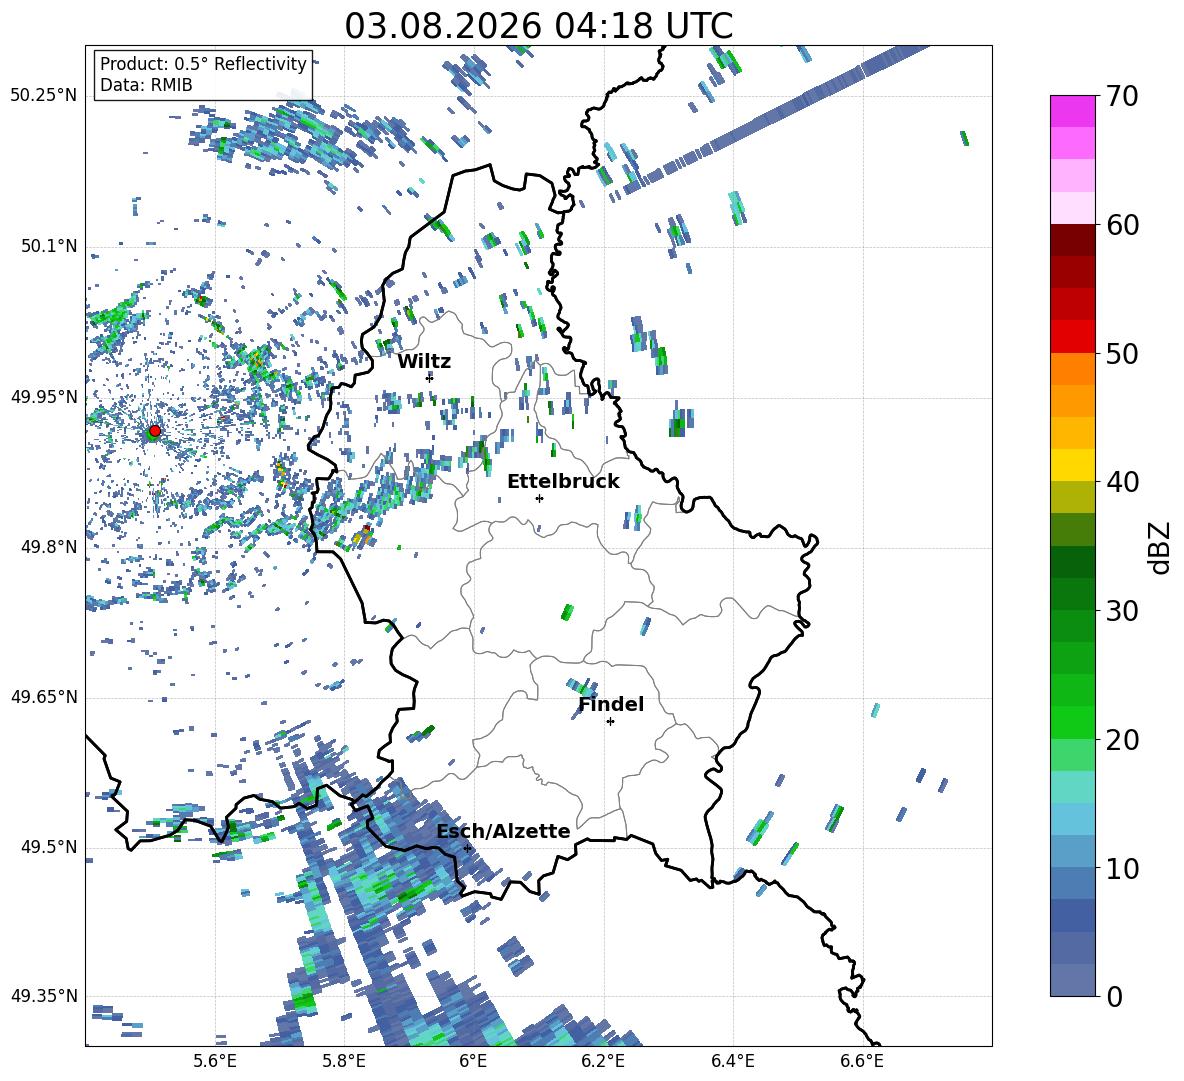Click the magenta 70 dBZ colorbar segment
This screenshot has width=1184, height=1081.
click(x=1072, y=111)
